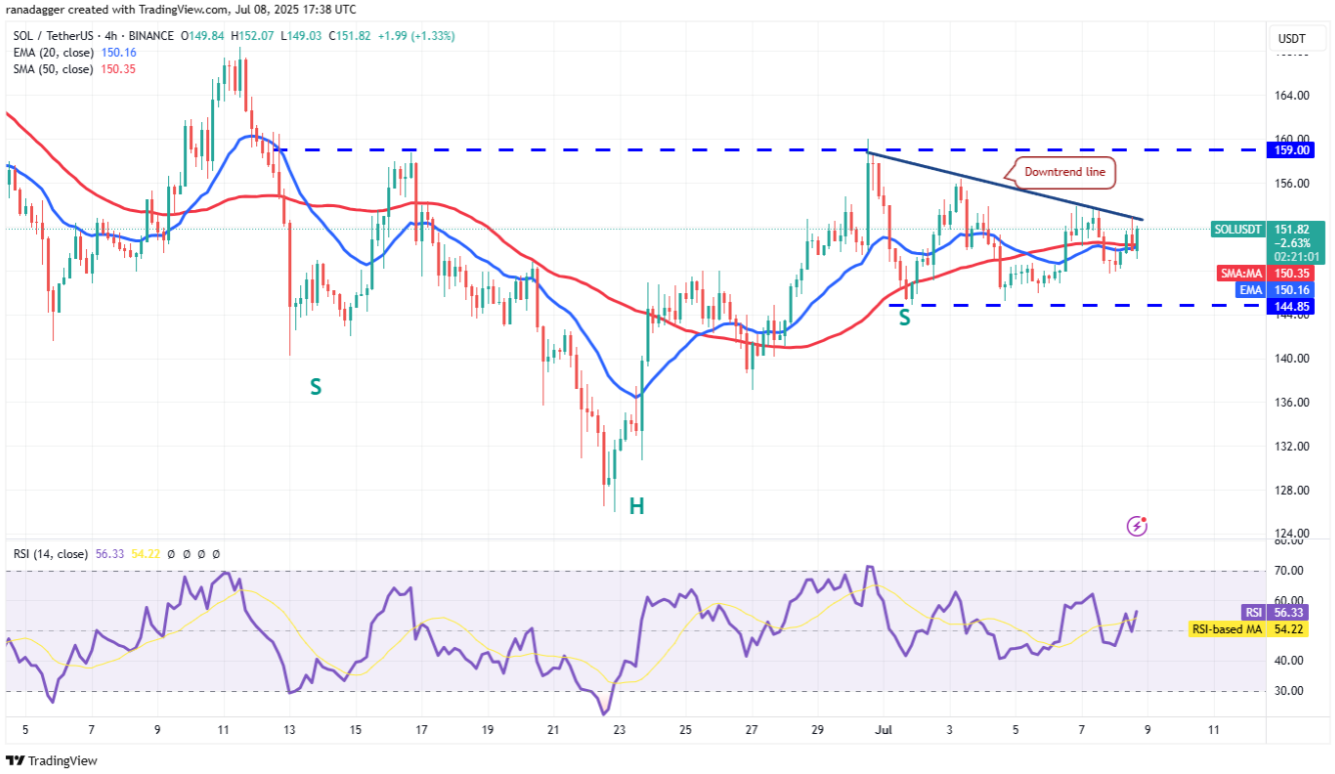Select the Downtrend line callout label

(1065, 173)
